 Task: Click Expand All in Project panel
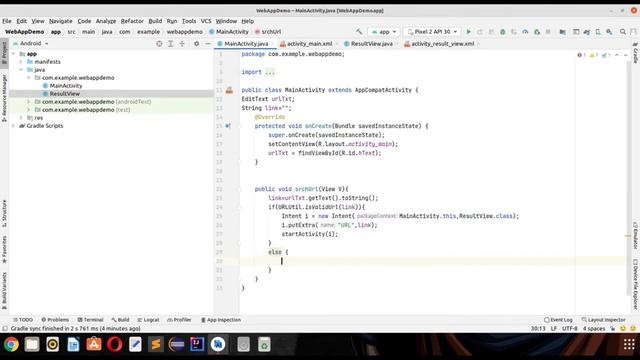(171, 44)
